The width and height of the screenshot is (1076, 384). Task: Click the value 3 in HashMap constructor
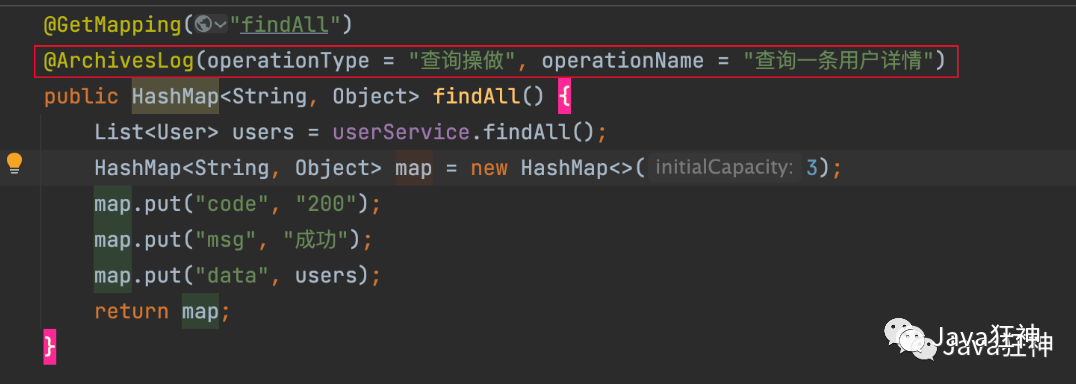tap(812, 167)
